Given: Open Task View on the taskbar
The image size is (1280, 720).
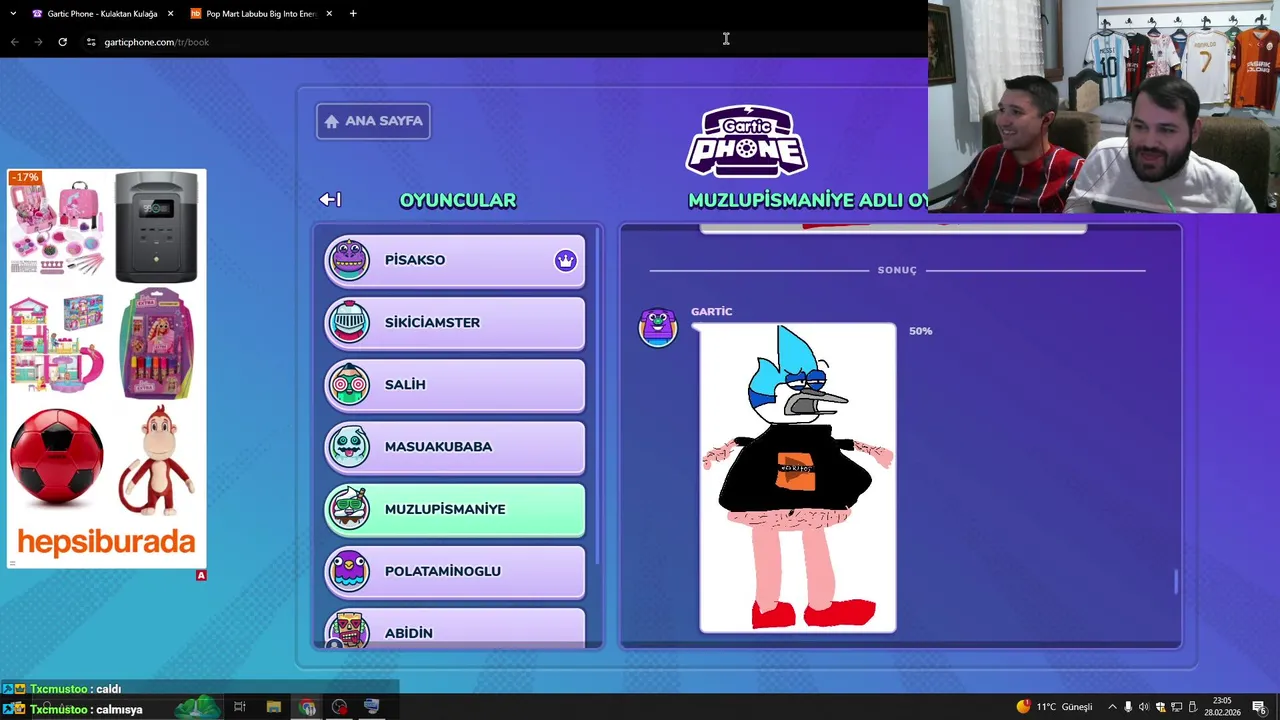Looking at the screenshot, I should (240, 707).
